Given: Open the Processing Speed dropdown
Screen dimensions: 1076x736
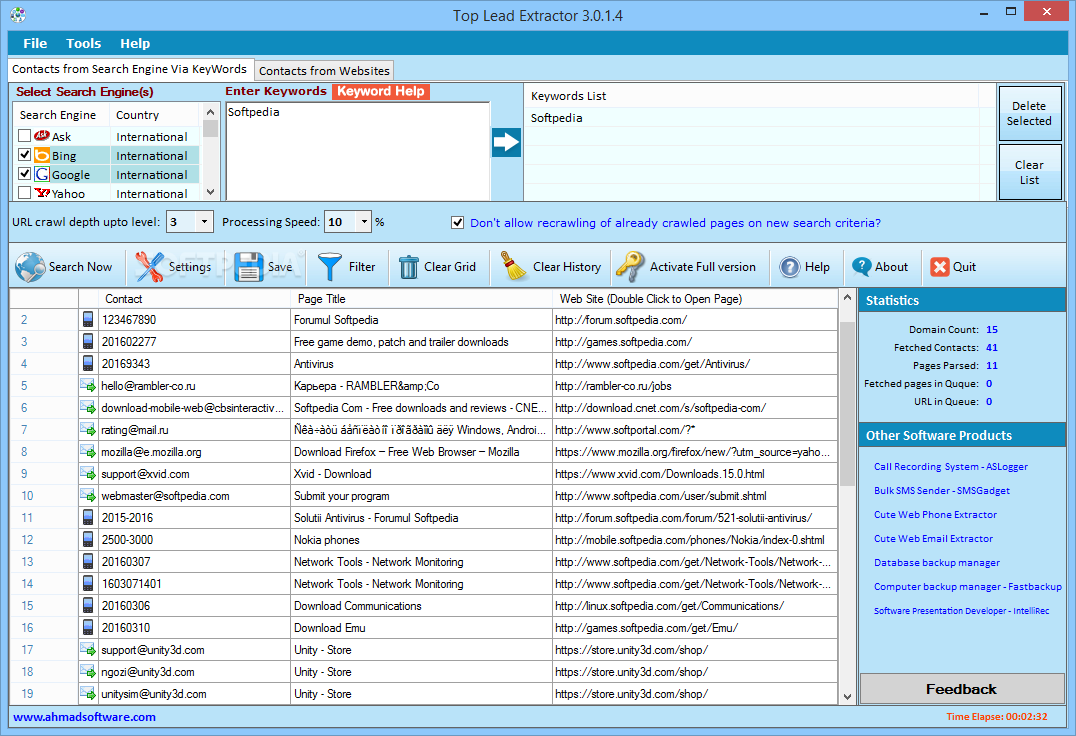Looking at the screenshot, I should [364, 222].
